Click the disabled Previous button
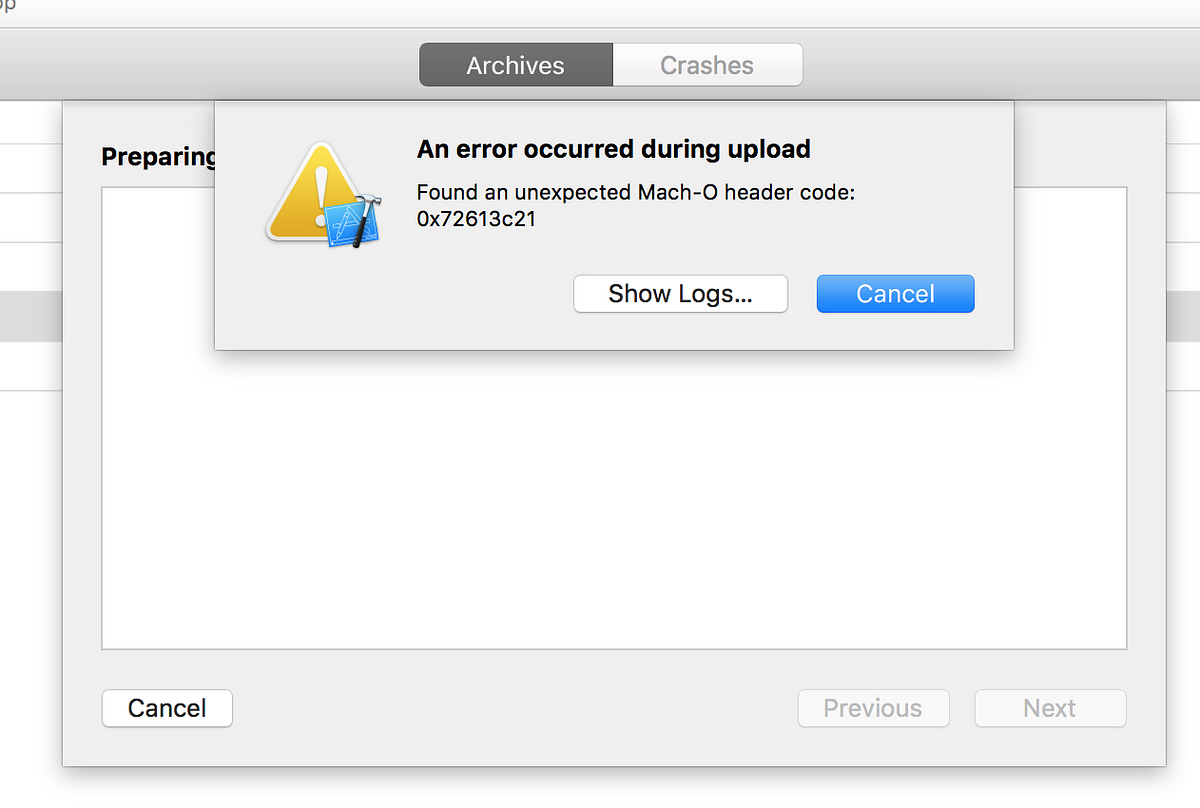Image resolution: width=1200 pixels, height=808 pixels. (873, 708)
